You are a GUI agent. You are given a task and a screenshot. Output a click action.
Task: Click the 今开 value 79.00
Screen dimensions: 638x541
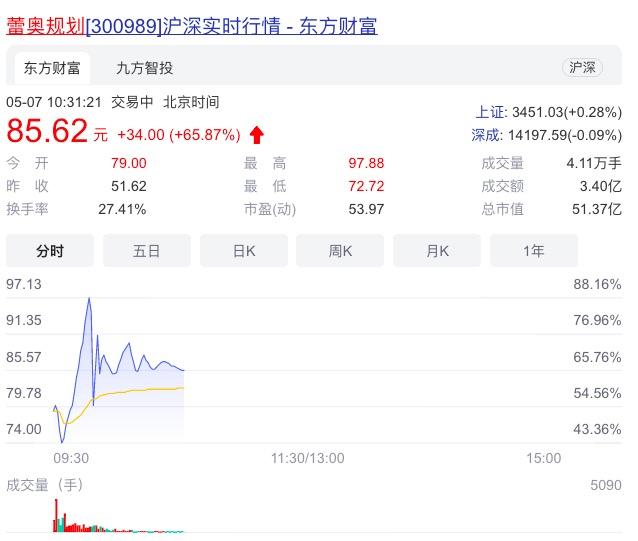pyautogui.click(x=129, y=163)
